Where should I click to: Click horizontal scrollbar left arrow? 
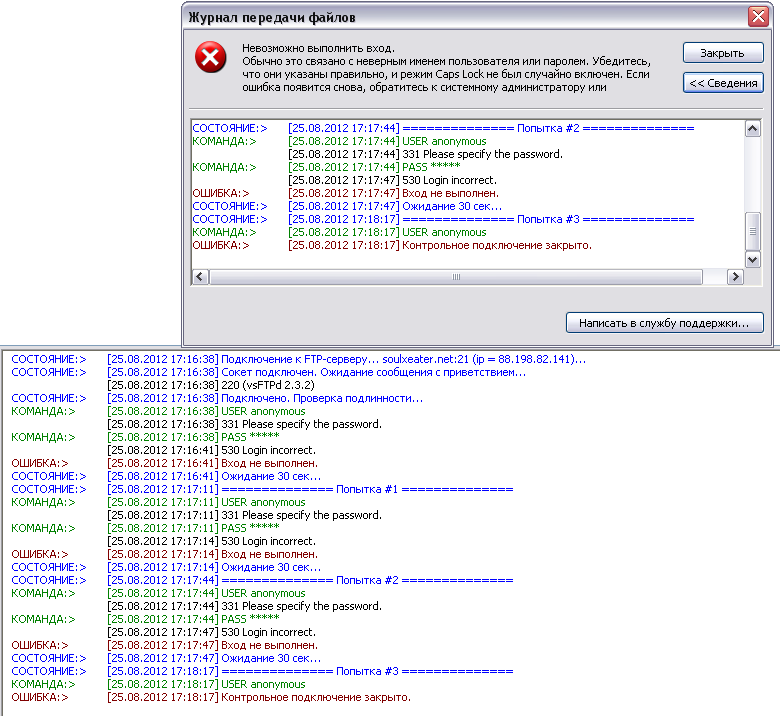pyautogui.click(x=200, y=277)
